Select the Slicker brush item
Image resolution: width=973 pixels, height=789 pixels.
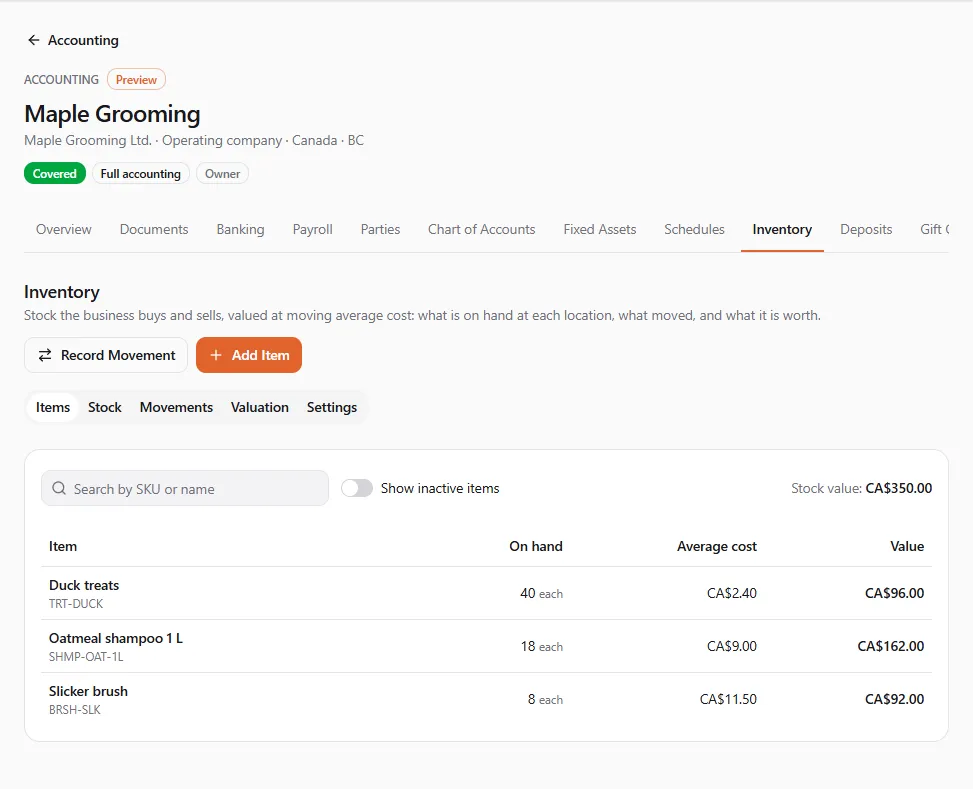pos(486,700)
